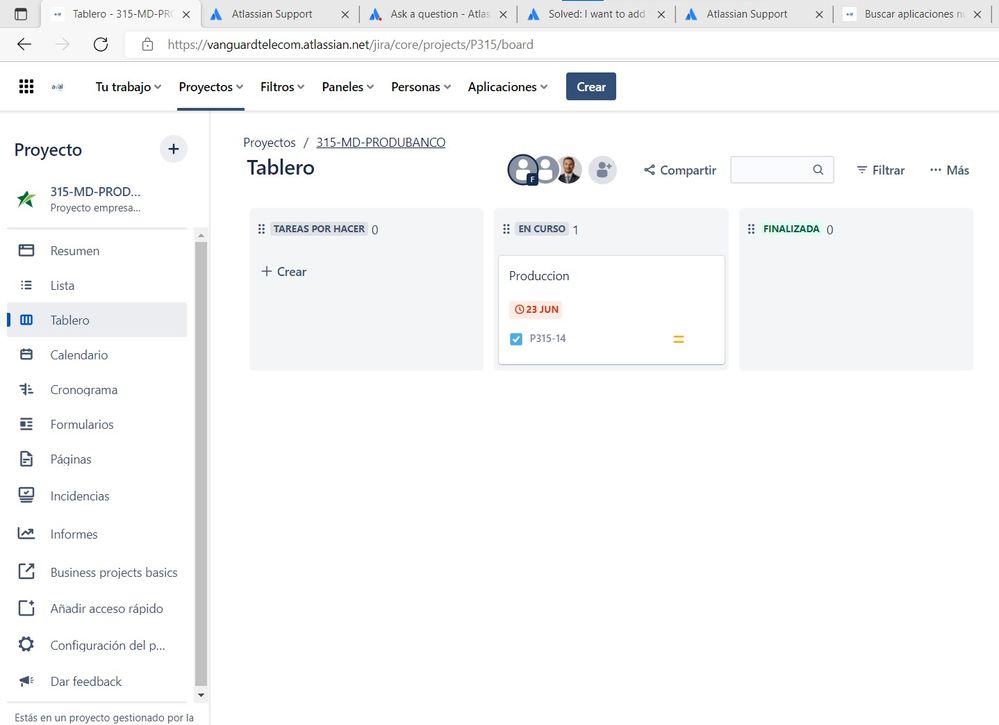Expand the Tu trabajo dropdown

point(128,87)
